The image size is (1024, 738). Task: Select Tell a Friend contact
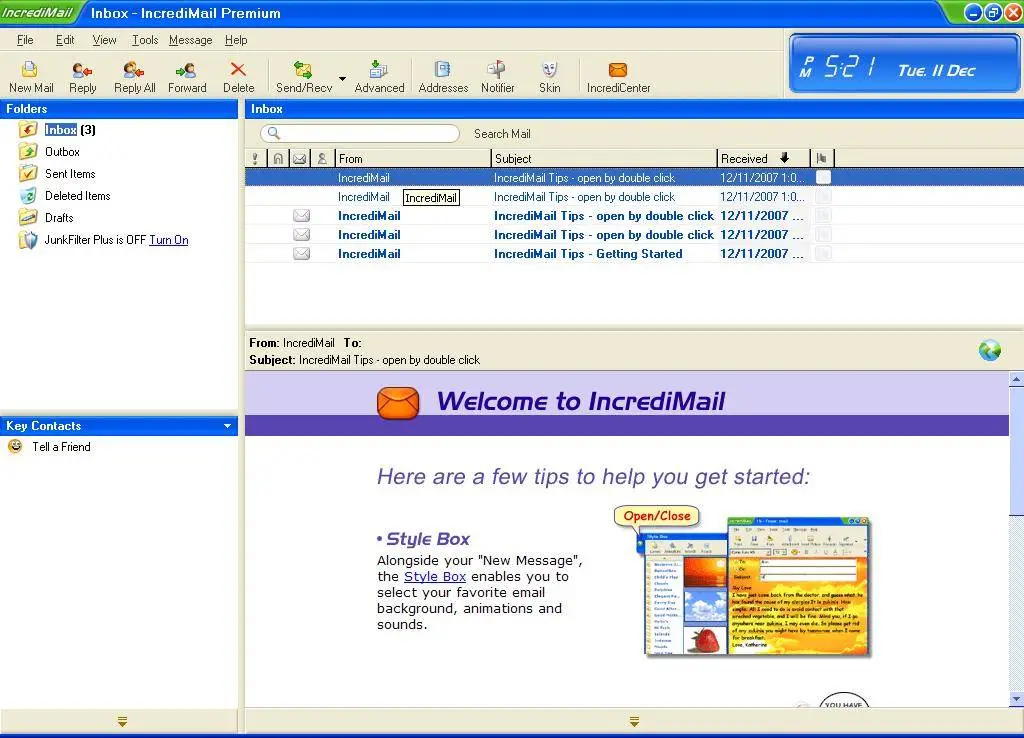(x=61, y=447)
